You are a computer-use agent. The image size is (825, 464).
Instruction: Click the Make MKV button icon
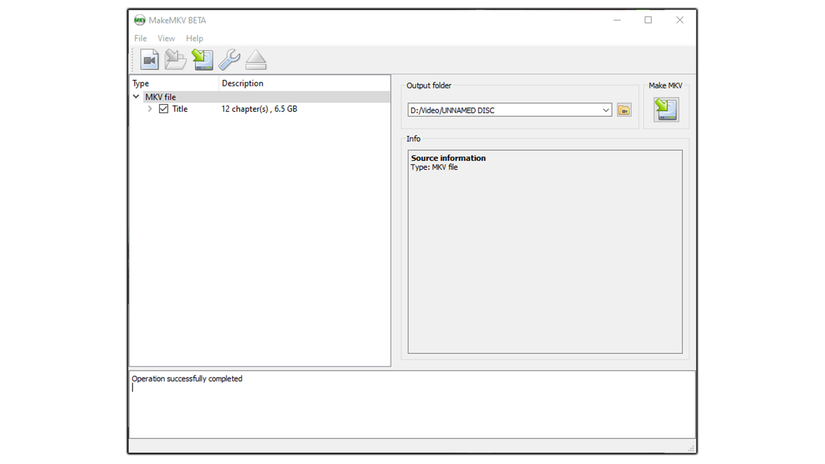tap(666, 109)
